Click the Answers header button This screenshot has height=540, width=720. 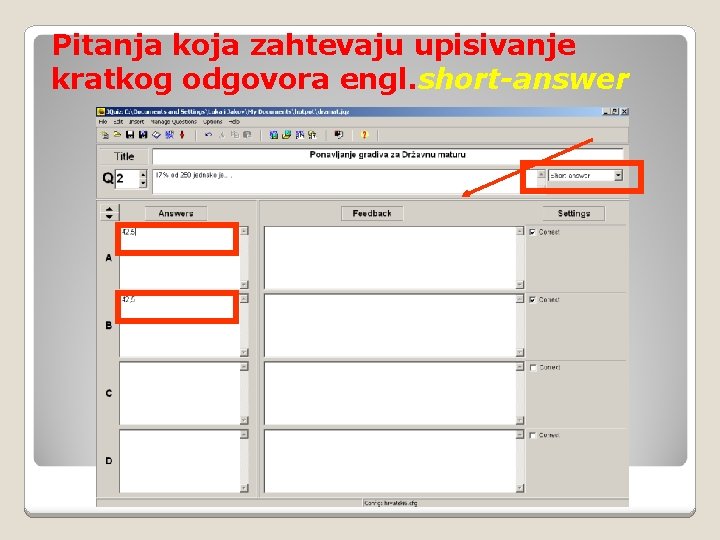tap(176, 214)
